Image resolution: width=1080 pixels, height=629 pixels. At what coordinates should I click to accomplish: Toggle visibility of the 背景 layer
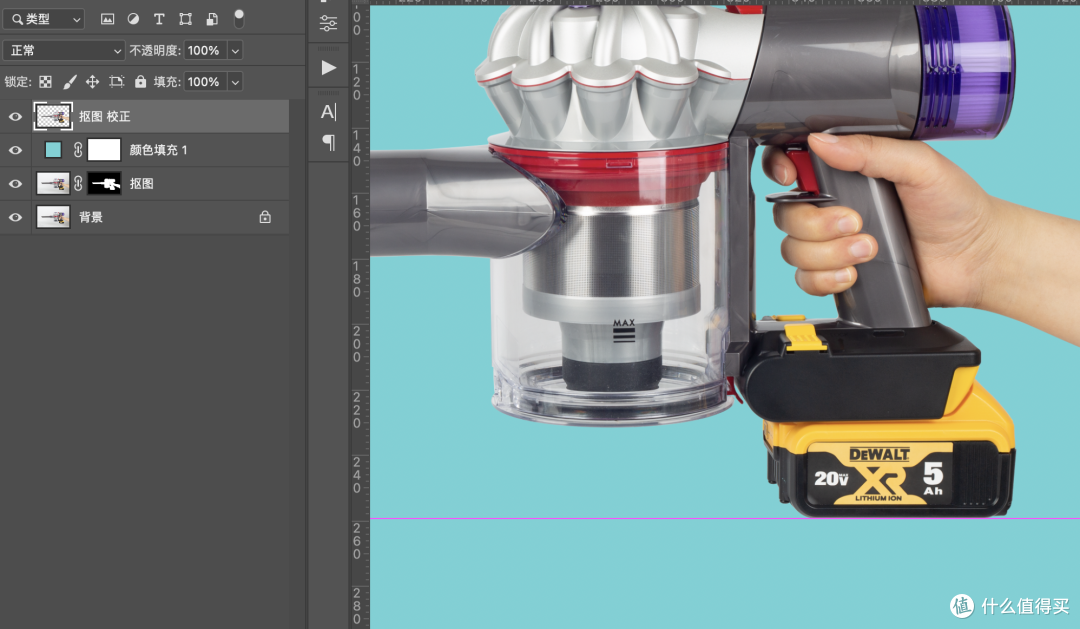pos(15,218)
